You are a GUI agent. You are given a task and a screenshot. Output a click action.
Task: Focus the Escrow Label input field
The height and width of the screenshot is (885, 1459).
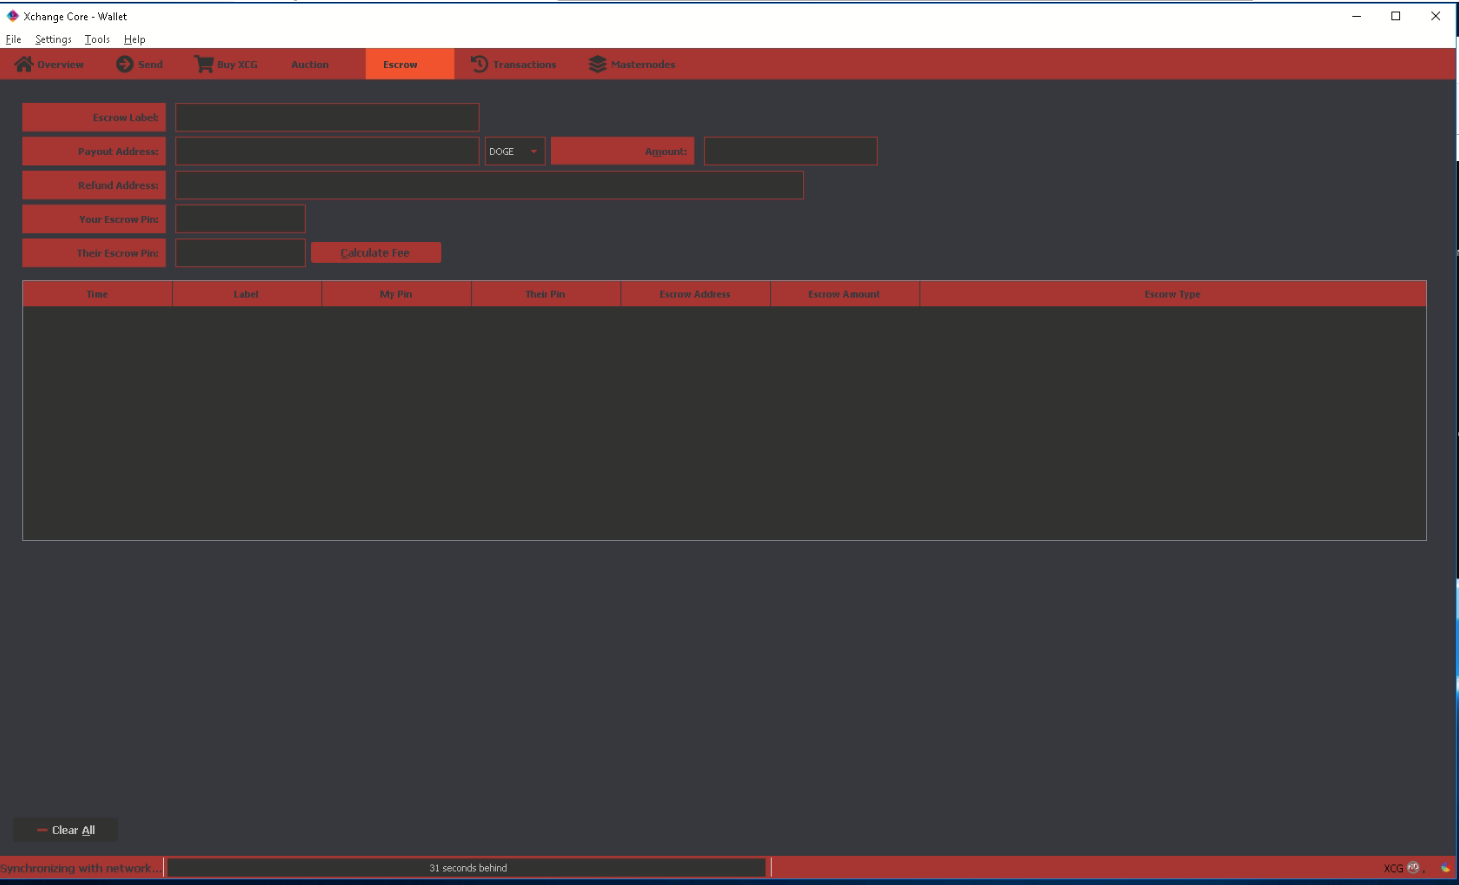coord(327,117)
